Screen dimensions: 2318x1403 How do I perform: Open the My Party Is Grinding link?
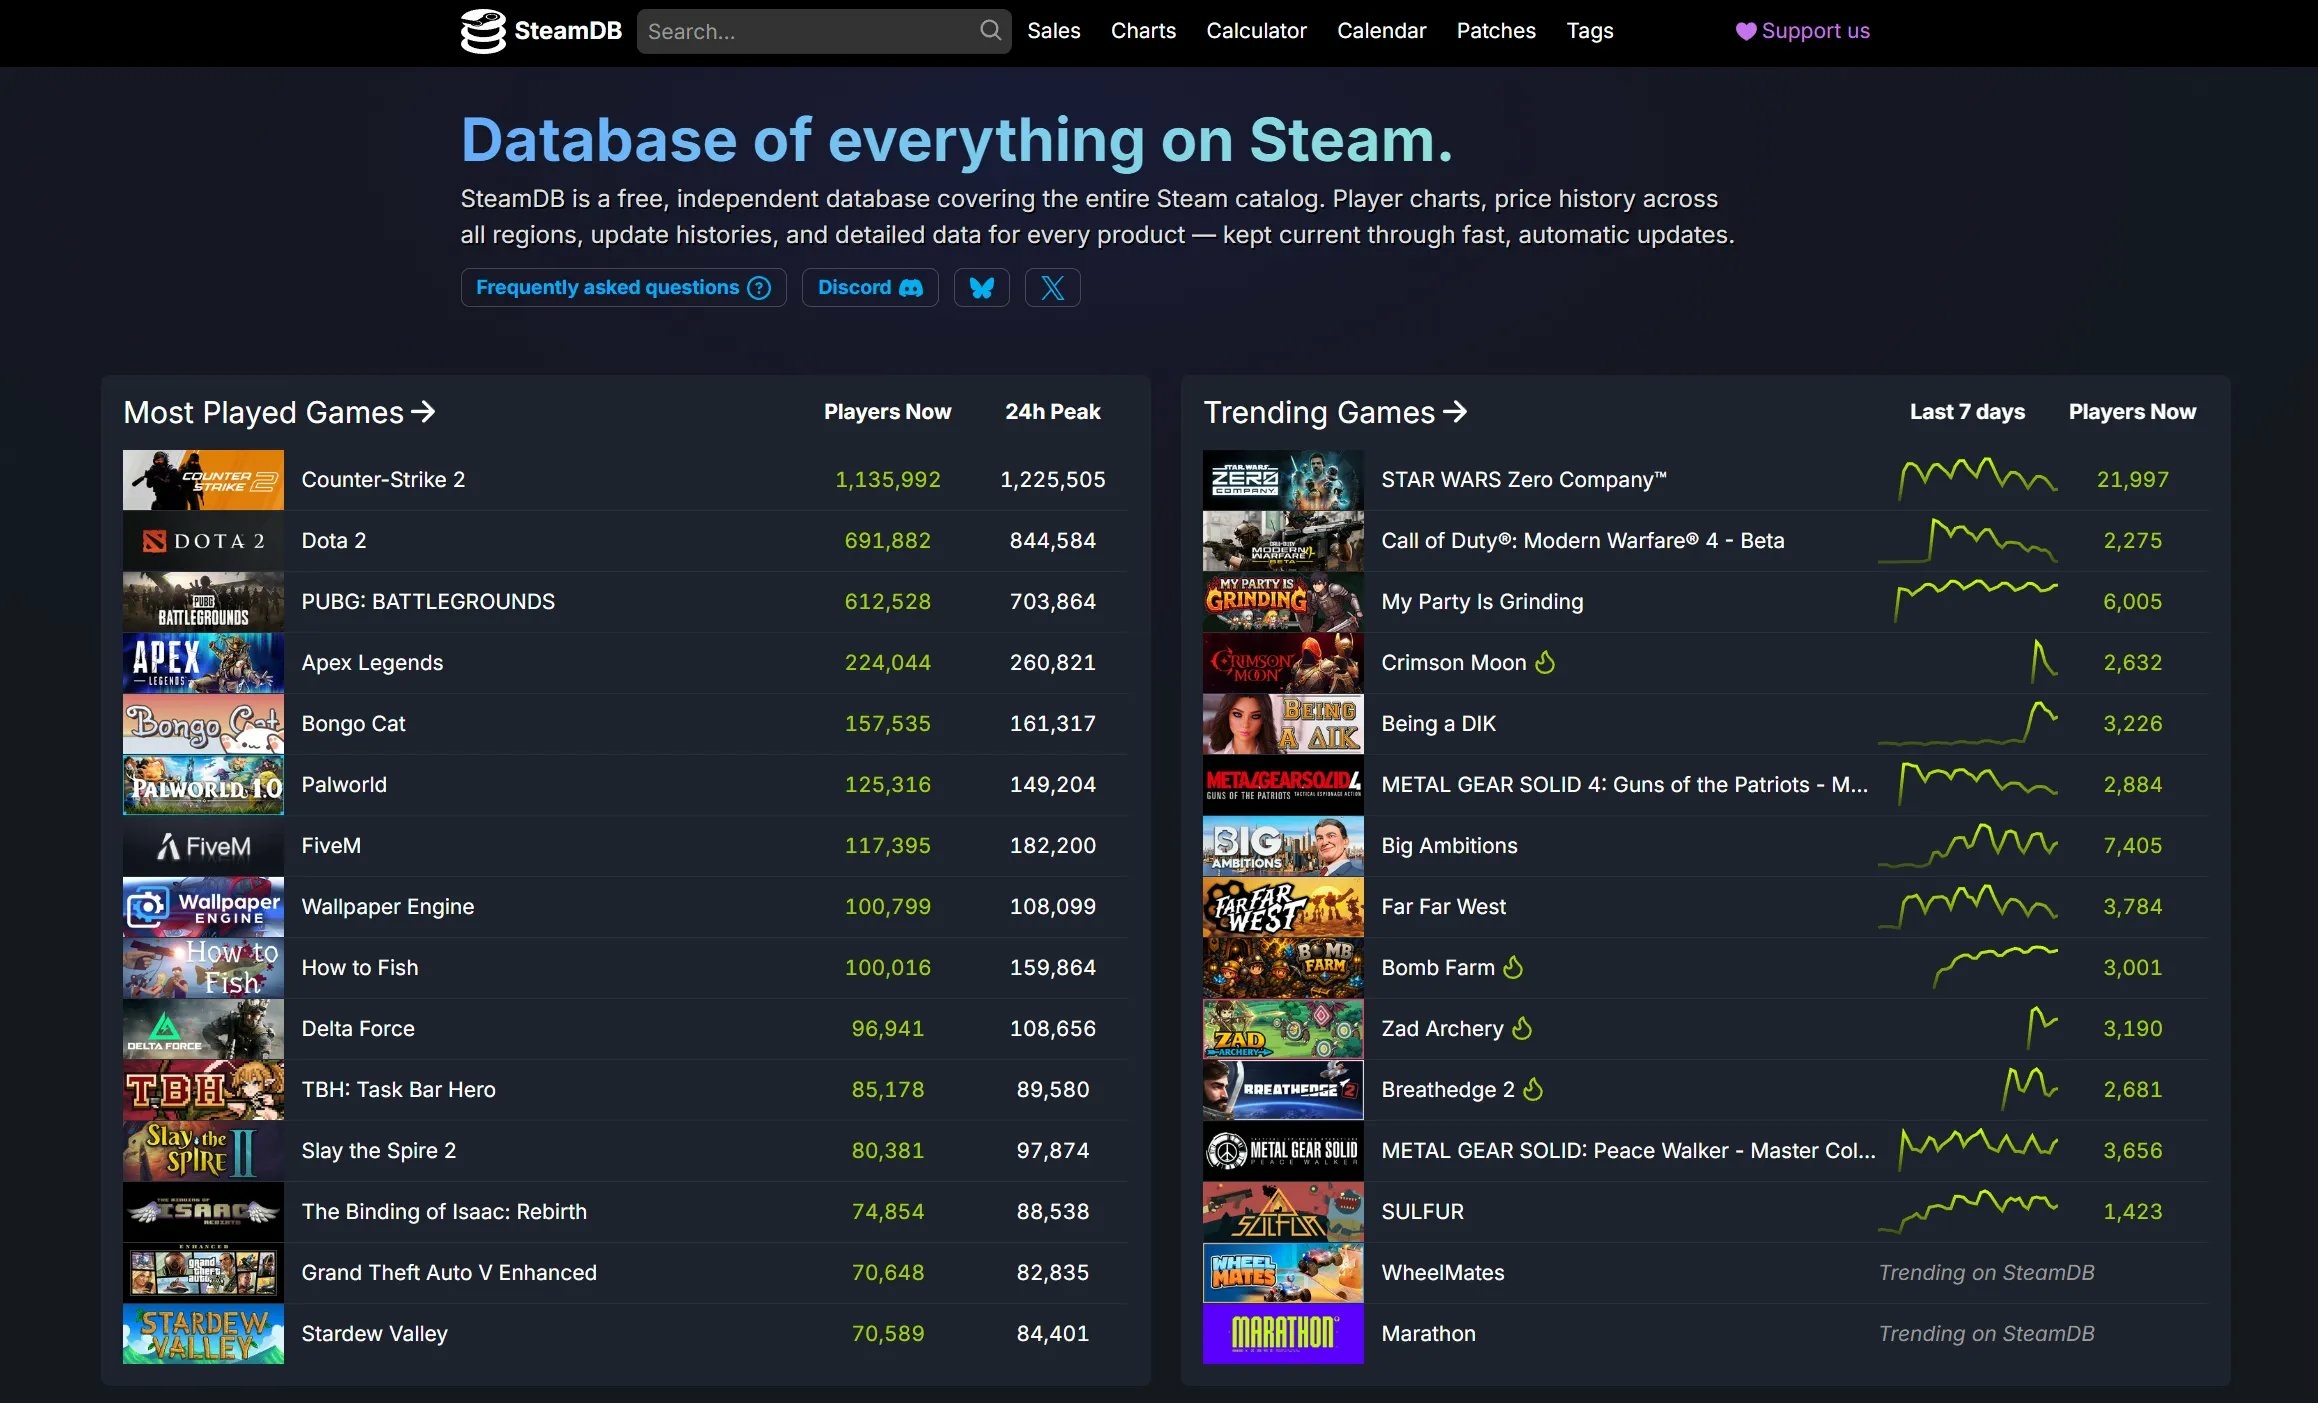coord(1482,602)
